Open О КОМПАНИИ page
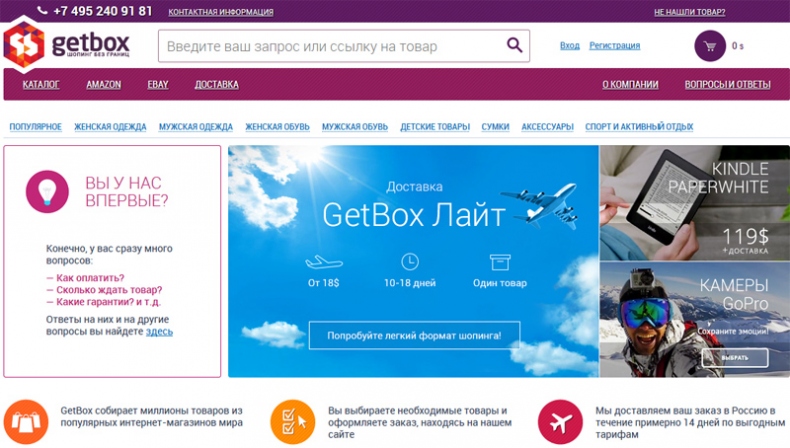The height and width of the screenshot is (448, 790). (630, 85)
